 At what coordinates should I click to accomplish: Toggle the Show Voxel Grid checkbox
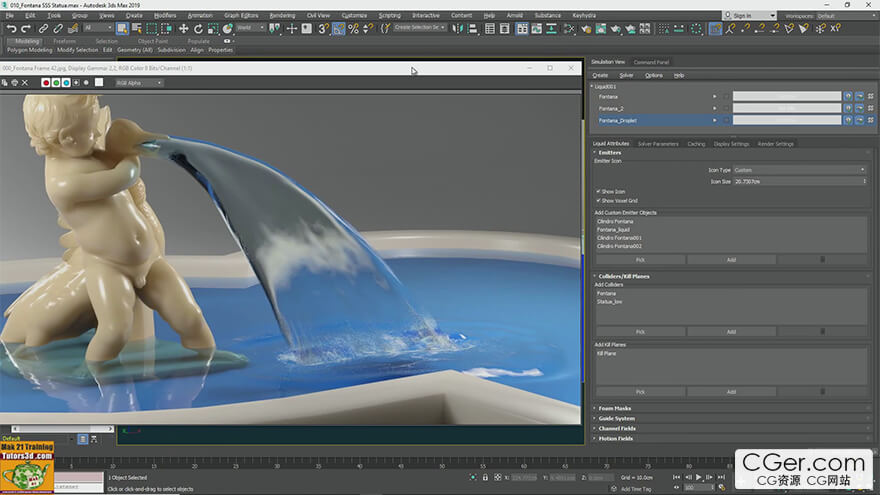598,200
